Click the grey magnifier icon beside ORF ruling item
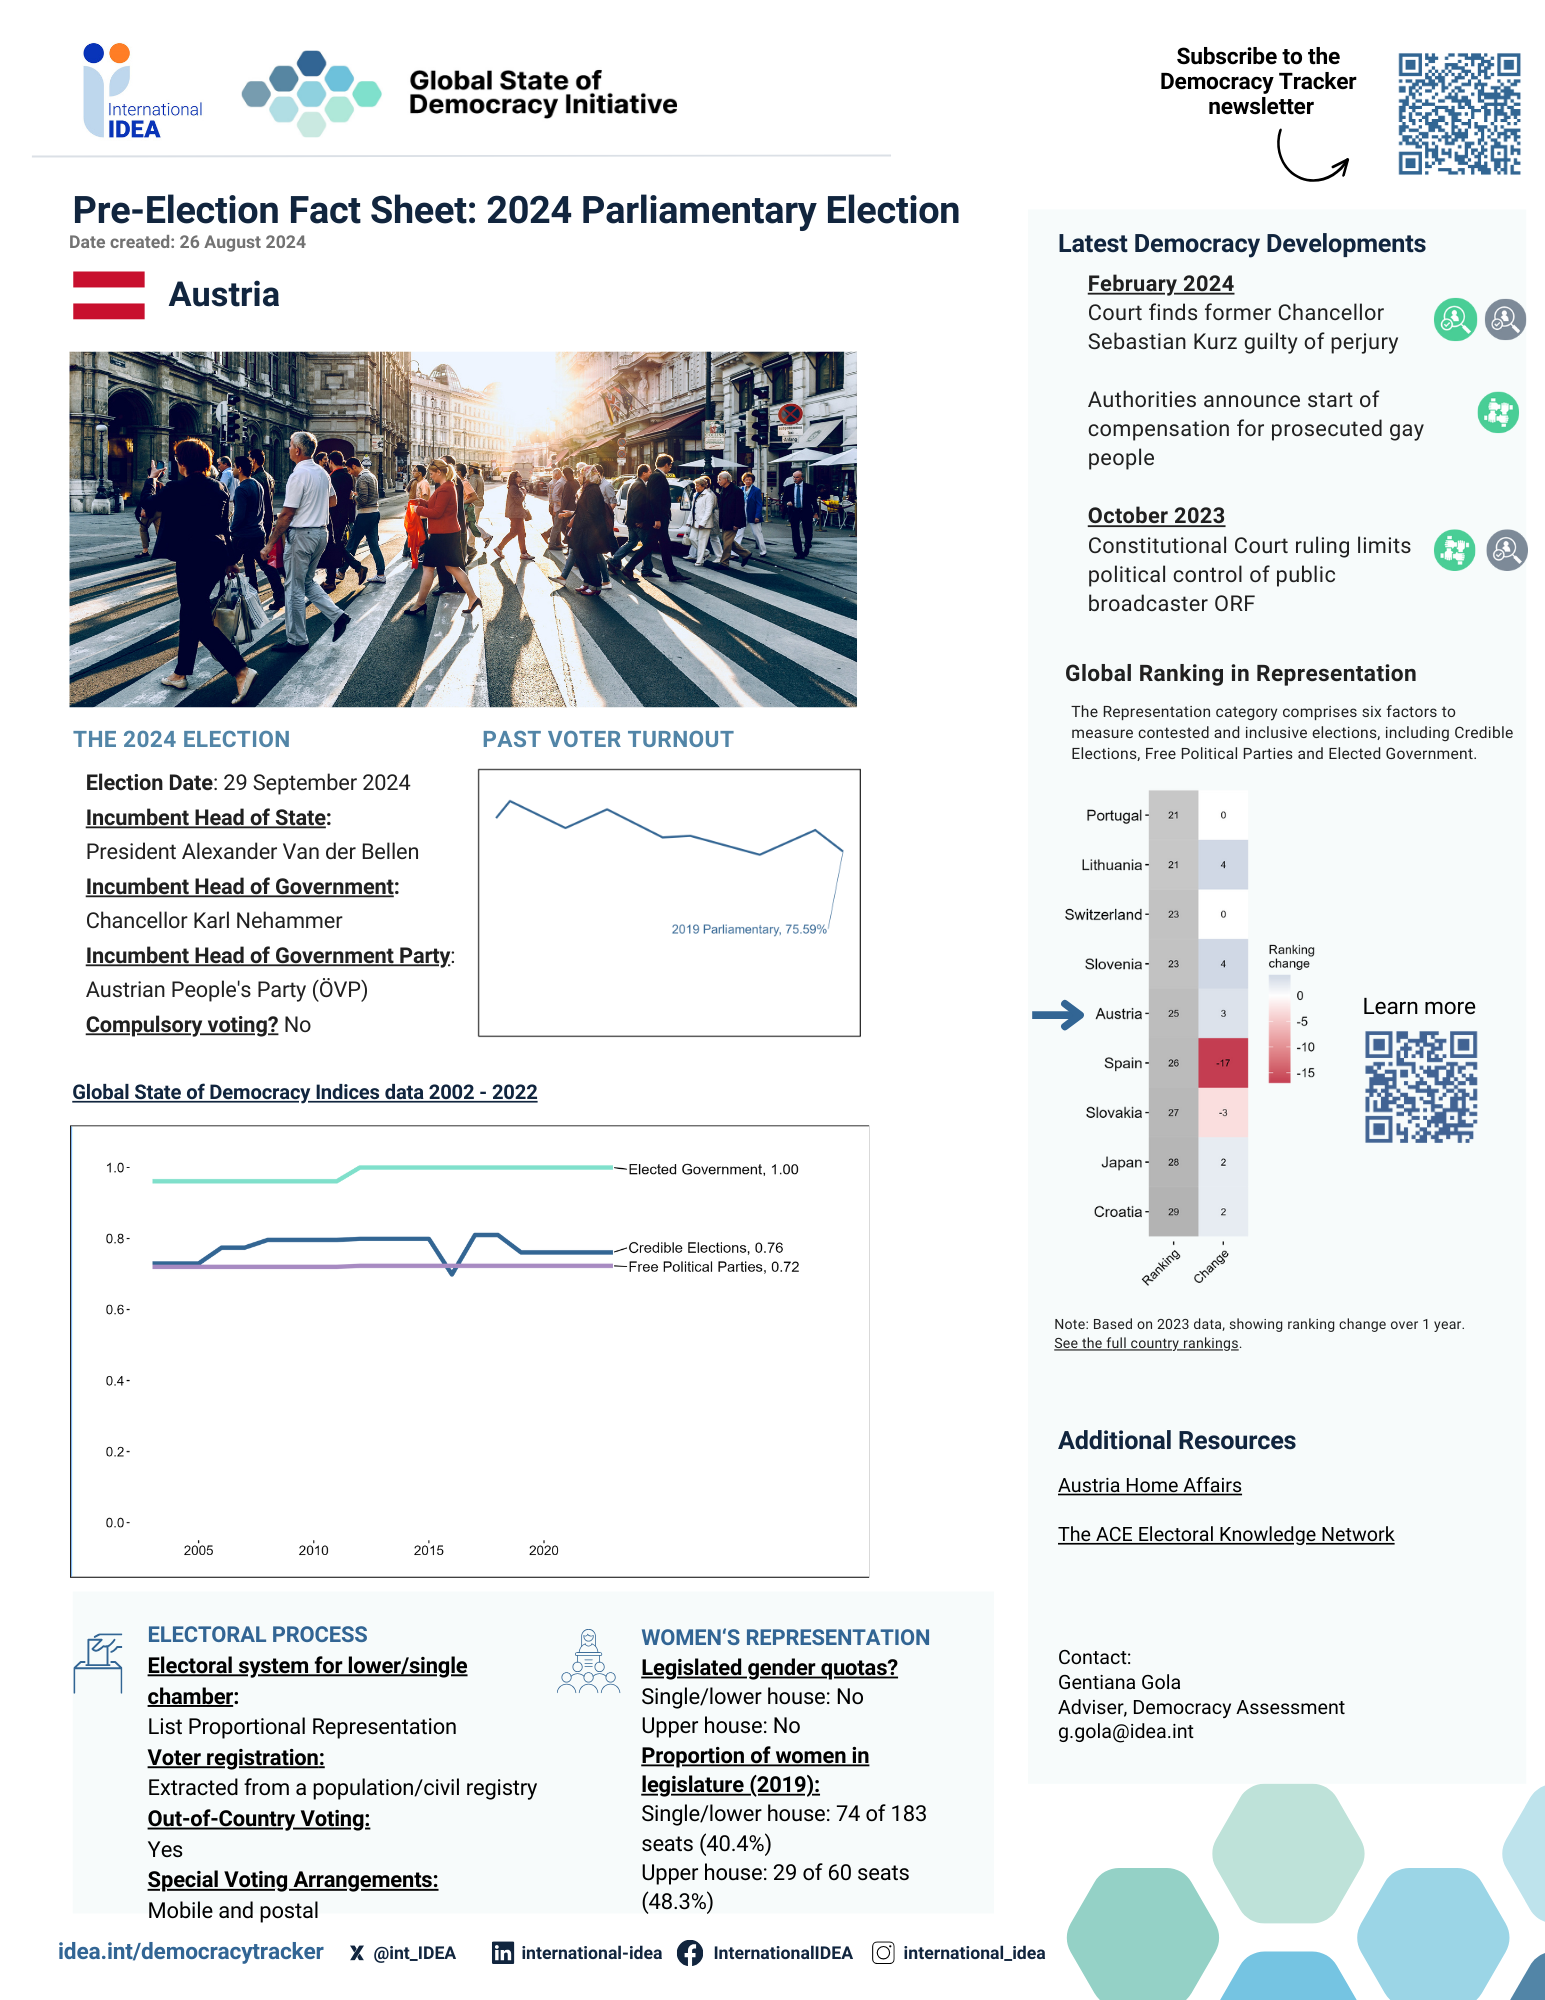The height and width of the screenshot is (2000, 1545). (x=1506, y=550)
